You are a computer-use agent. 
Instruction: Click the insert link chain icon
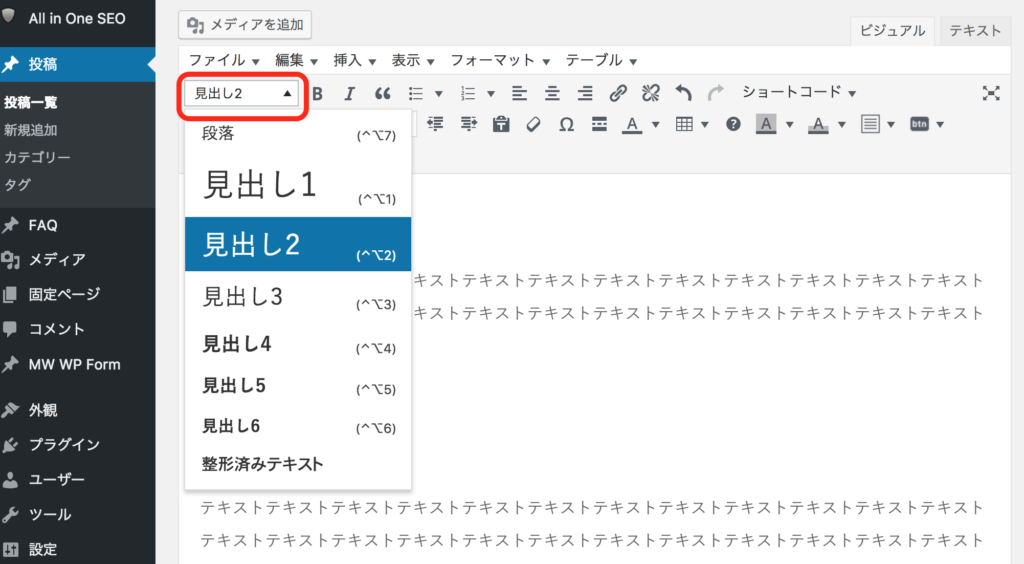pos(618,93)
